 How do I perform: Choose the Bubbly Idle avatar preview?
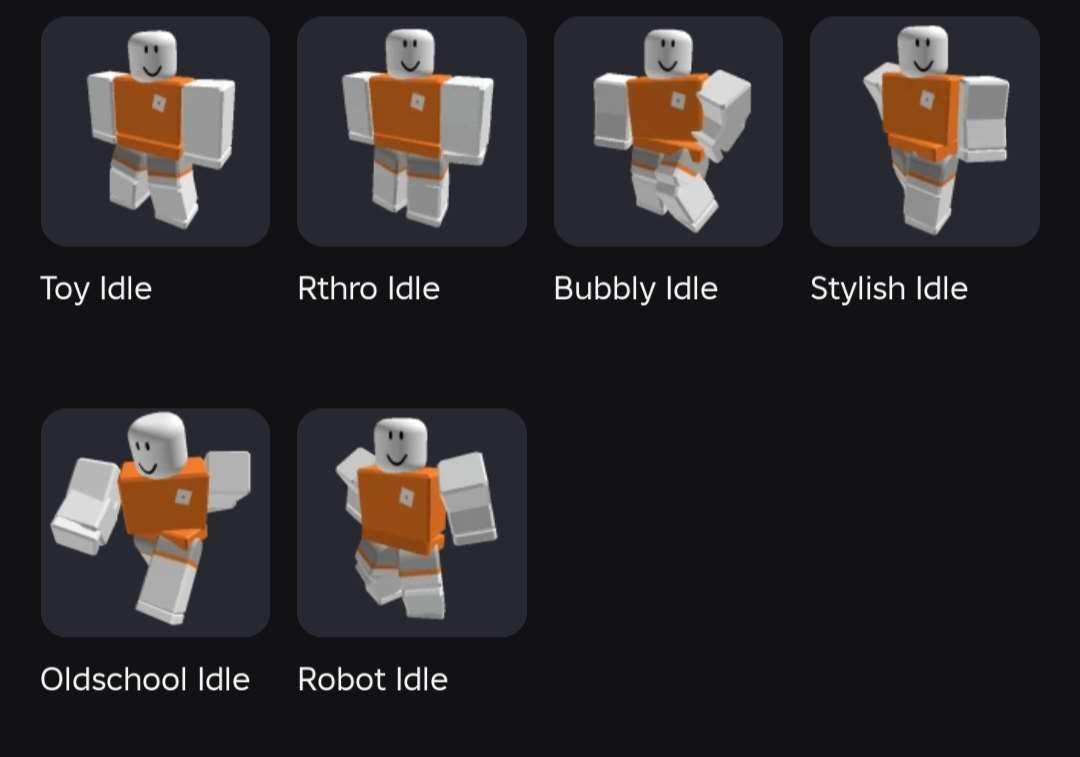point(668,132)
